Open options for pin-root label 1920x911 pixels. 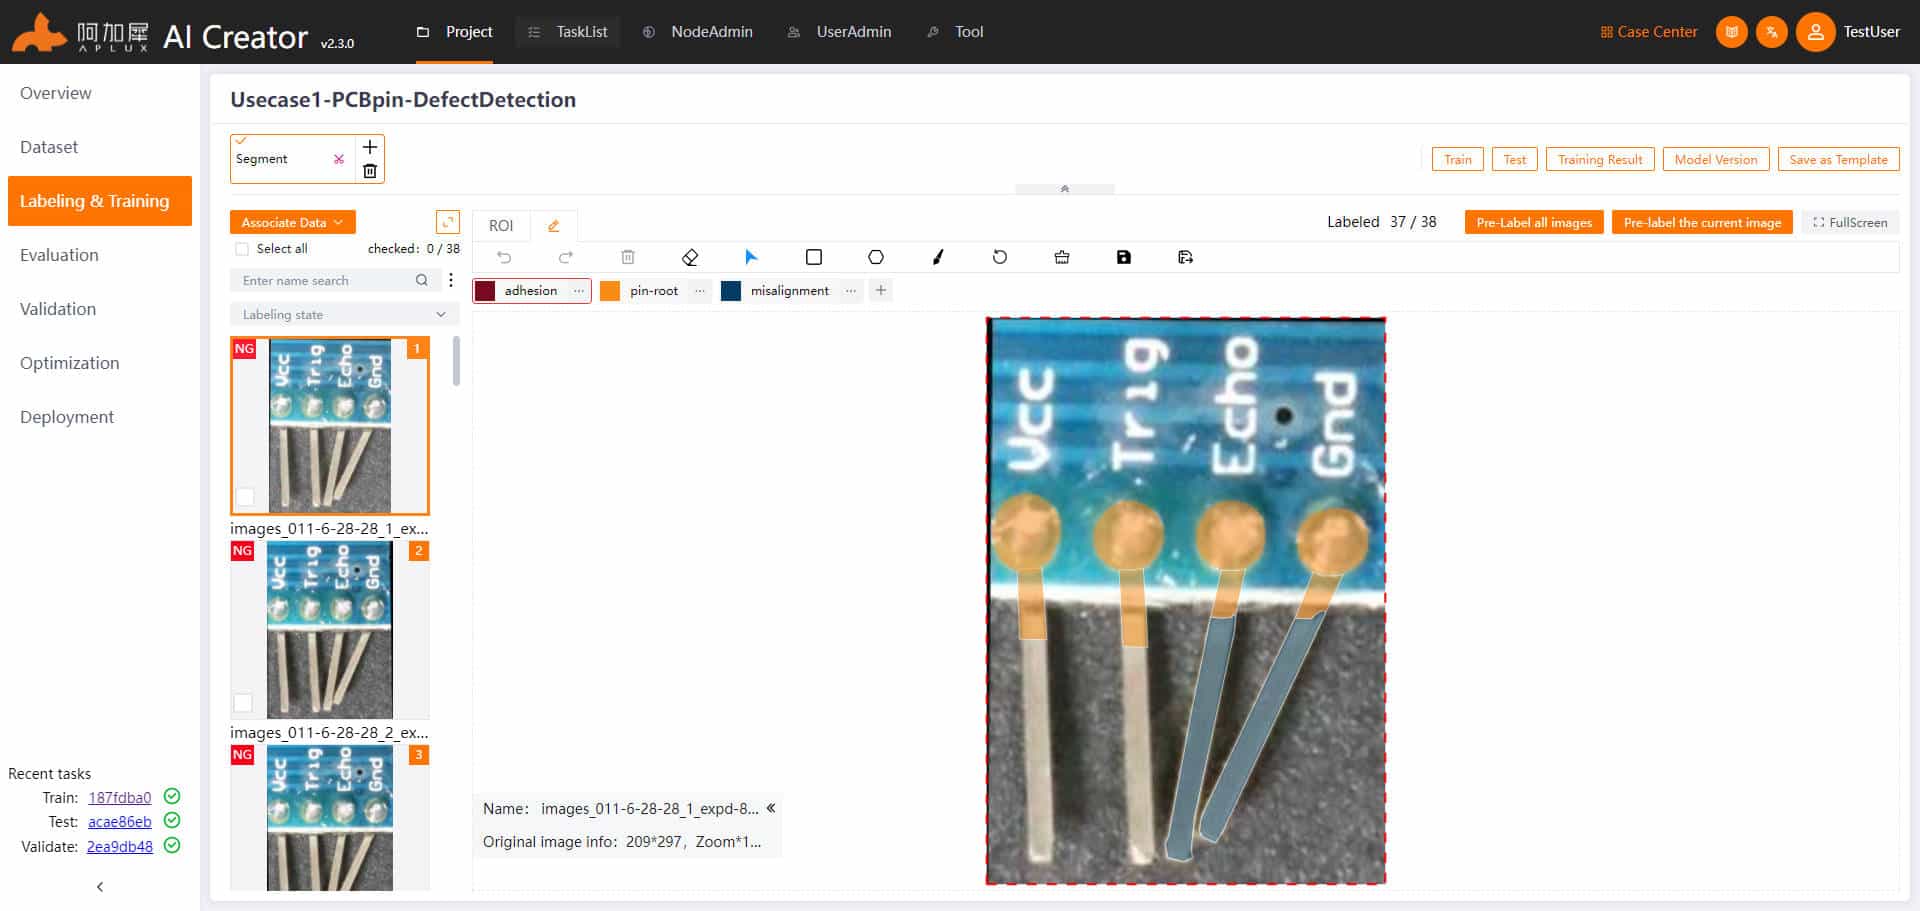tap(700, 291)
